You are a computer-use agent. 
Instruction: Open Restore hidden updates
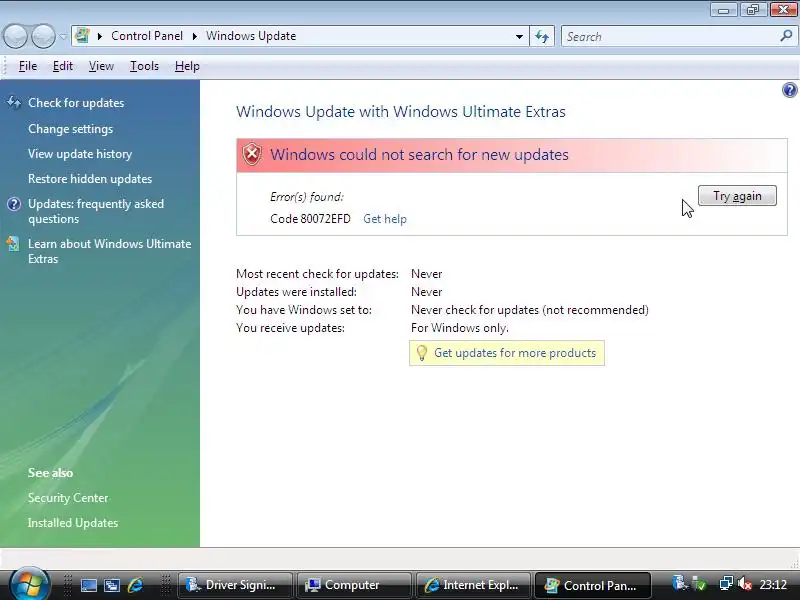90,179
